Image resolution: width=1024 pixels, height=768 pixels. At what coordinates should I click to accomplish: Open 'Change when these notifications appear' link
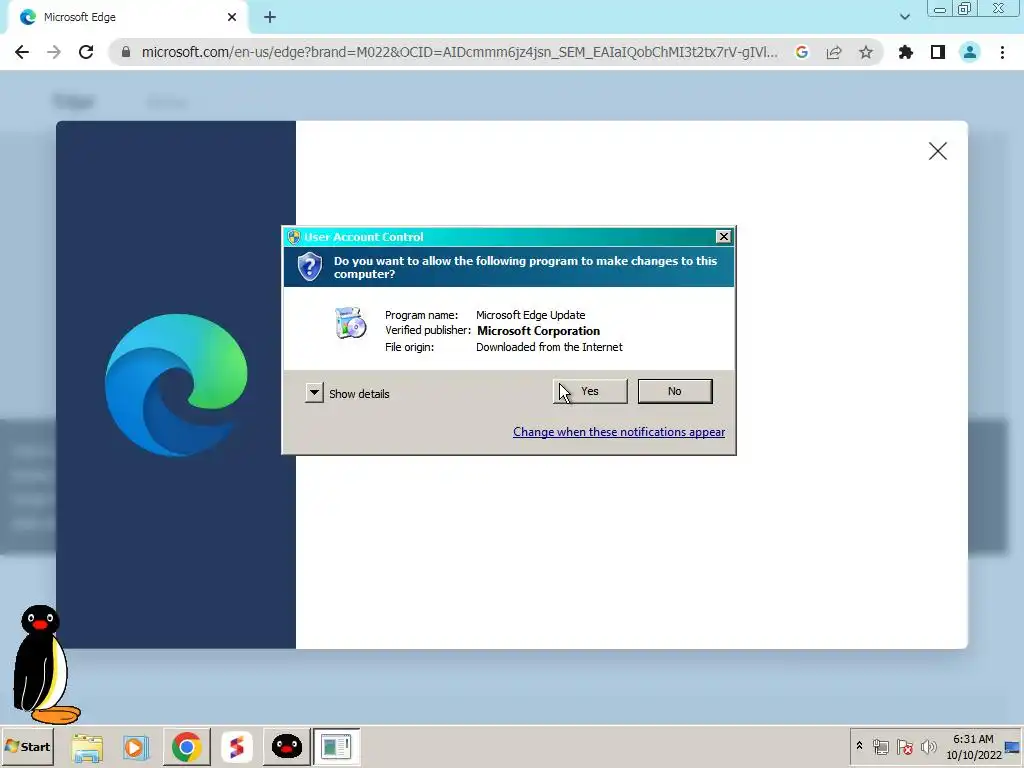tap(618, 432)
